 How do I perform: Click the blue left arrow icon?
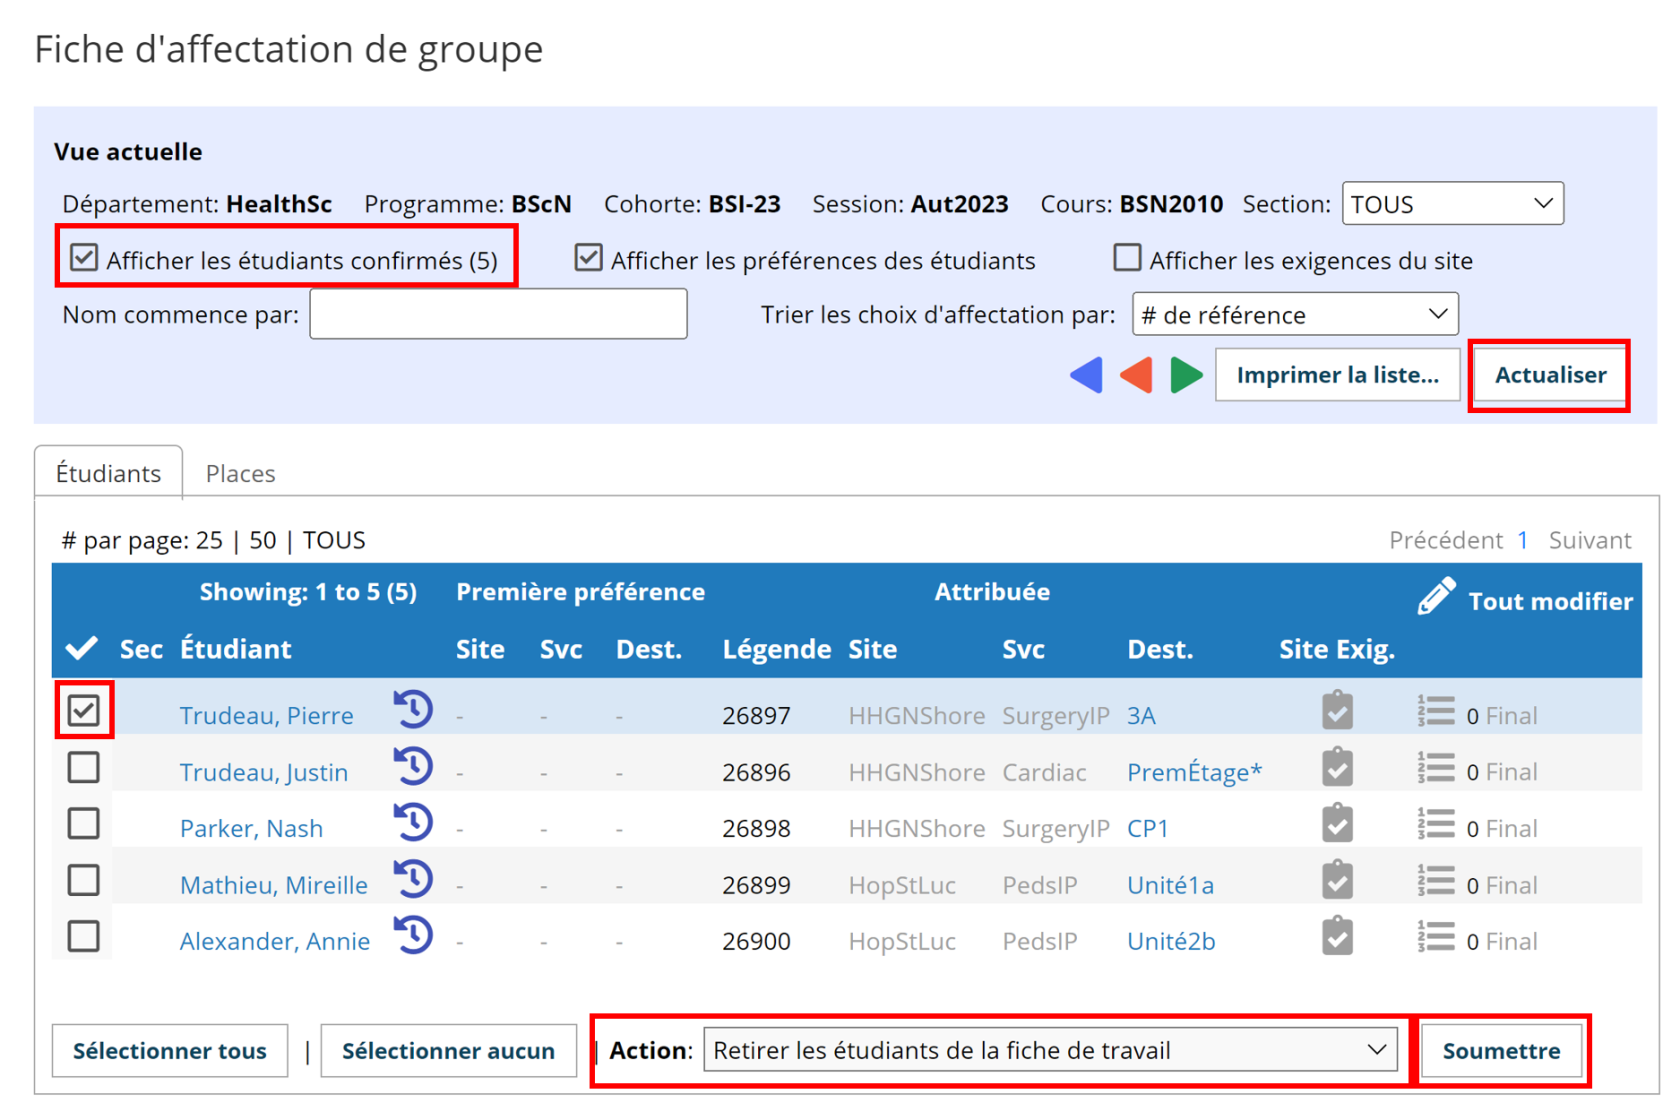coord(1086,375)
